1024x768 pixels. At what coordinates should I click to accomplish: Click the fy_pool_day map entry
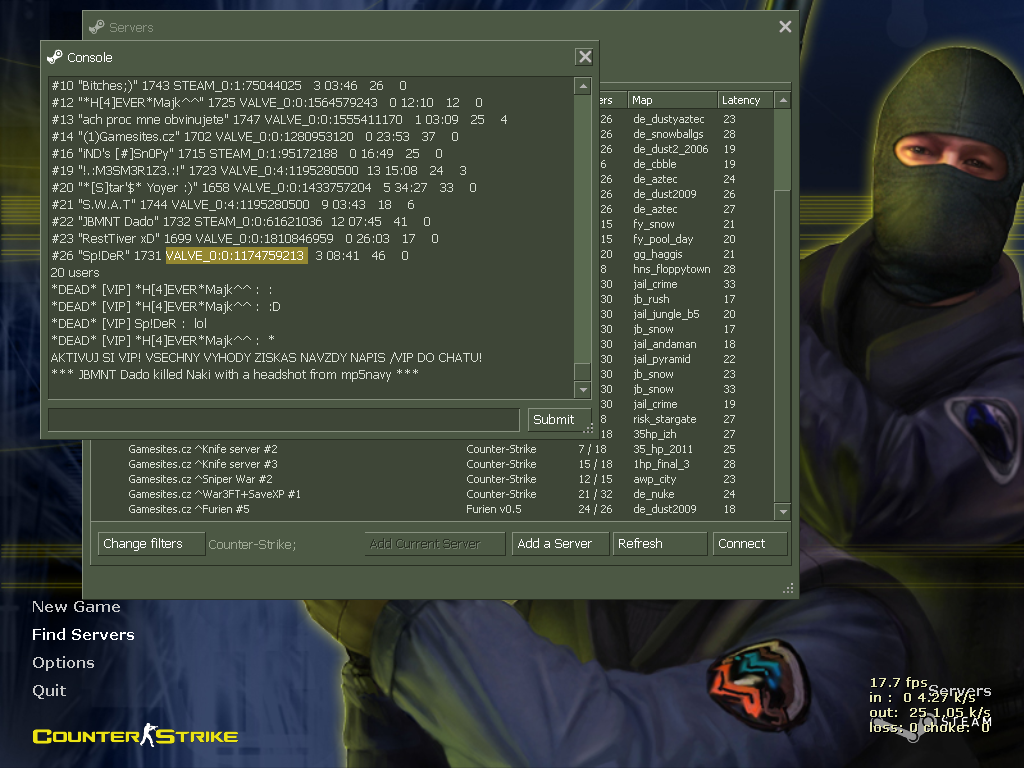pos(663,240)
